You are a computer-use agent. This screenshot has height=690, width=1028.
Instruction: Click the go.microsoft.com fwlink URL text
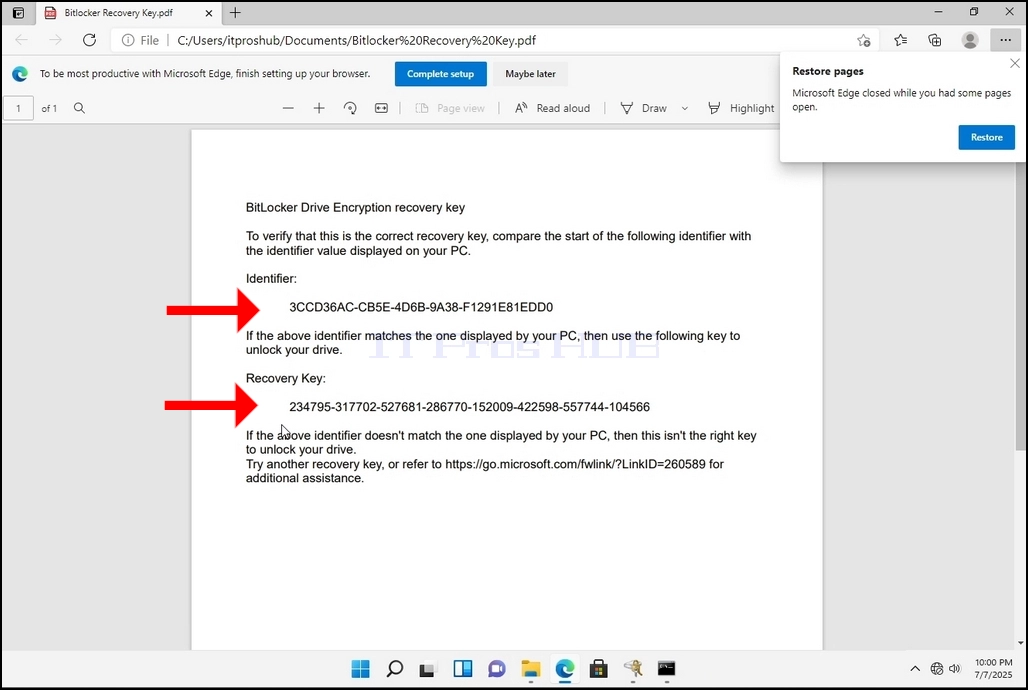coord(575,464)
